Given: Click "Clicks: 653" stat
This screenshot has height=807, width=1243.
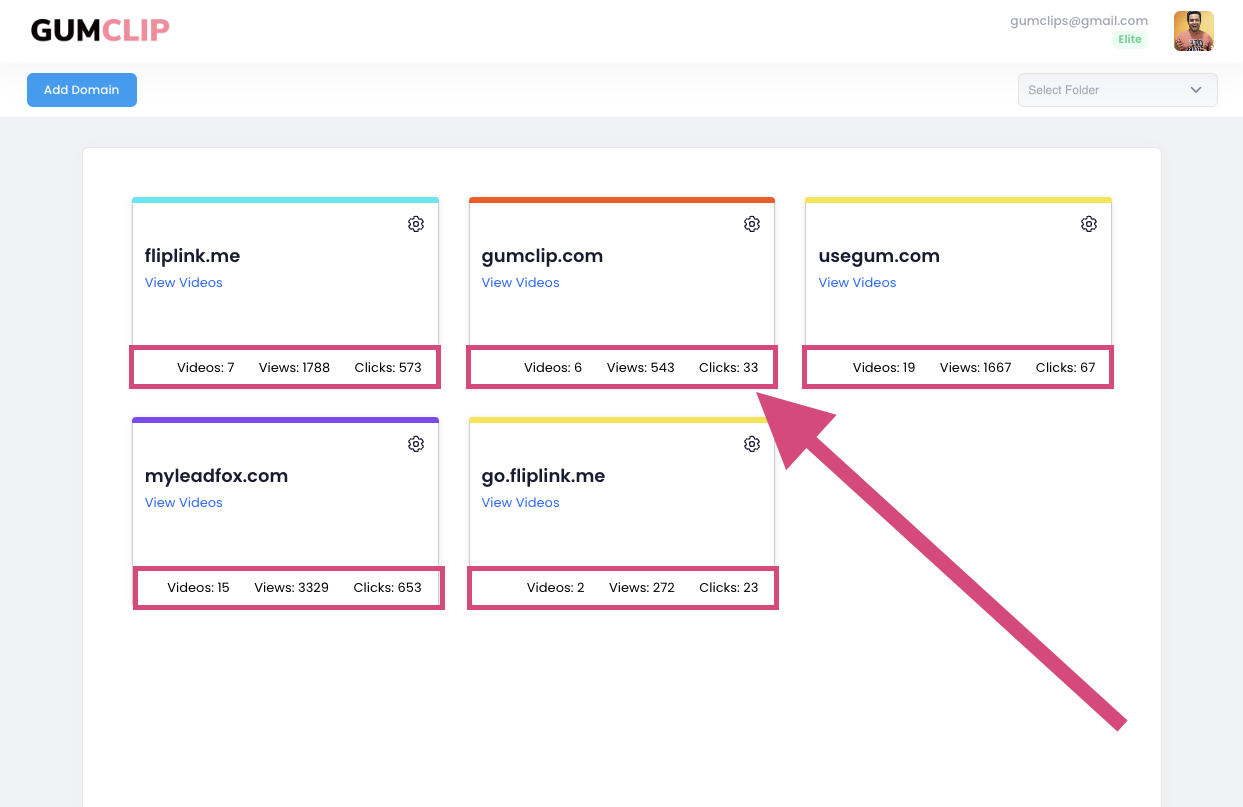Looking at the screenshot, I should [388, 588].
